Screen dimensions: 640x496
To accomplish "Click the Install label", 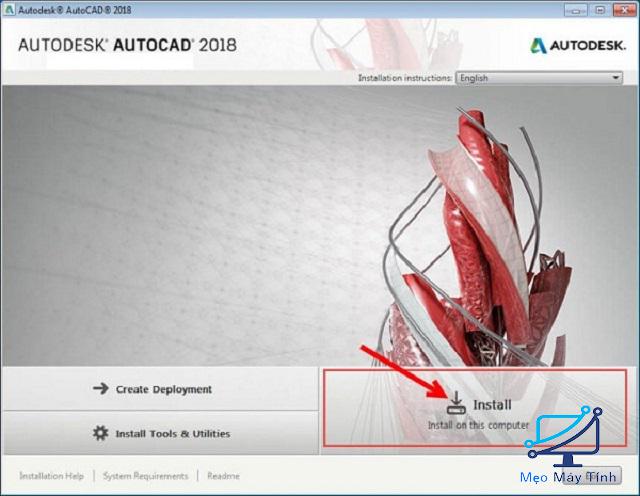I will (492, 405).
